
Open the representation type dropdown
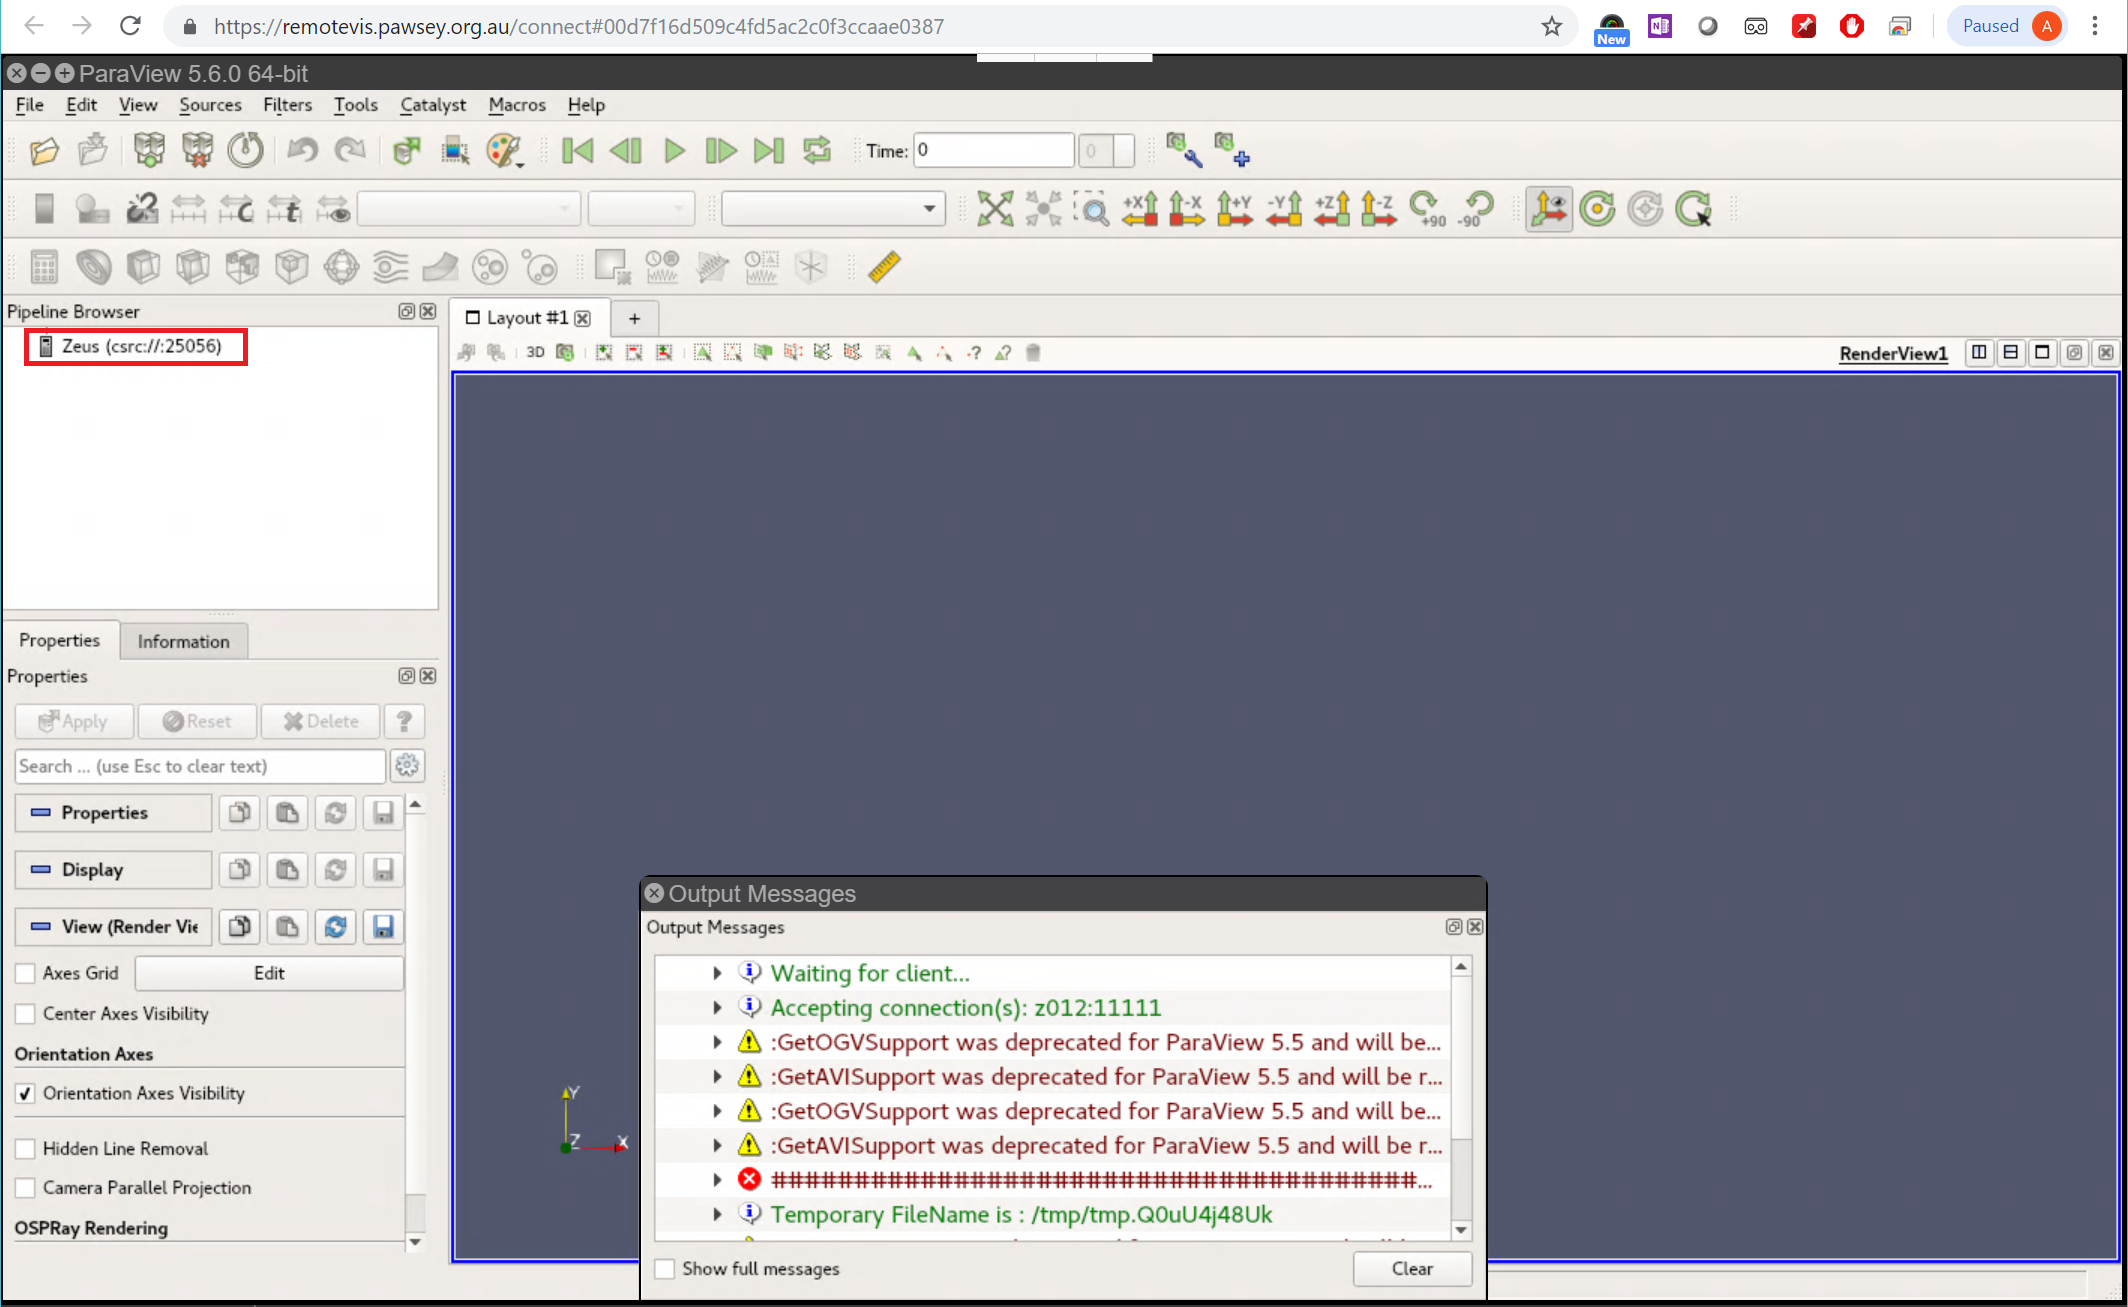tap(833, 208)
